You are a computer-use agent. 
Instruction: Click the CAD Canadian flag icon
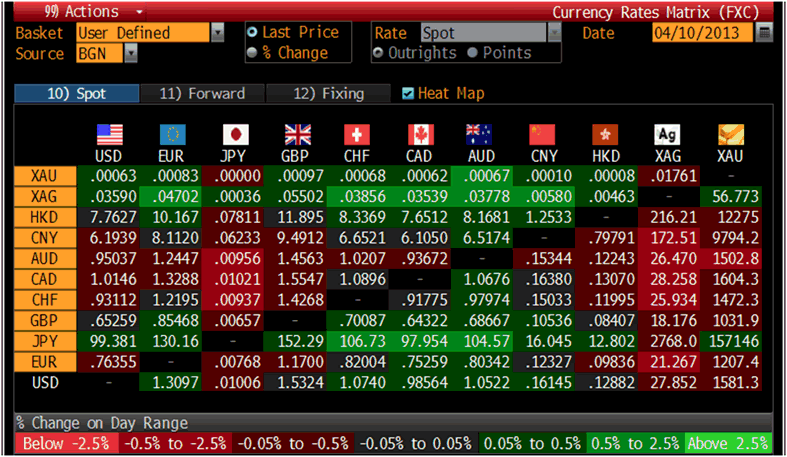[420, 135]
